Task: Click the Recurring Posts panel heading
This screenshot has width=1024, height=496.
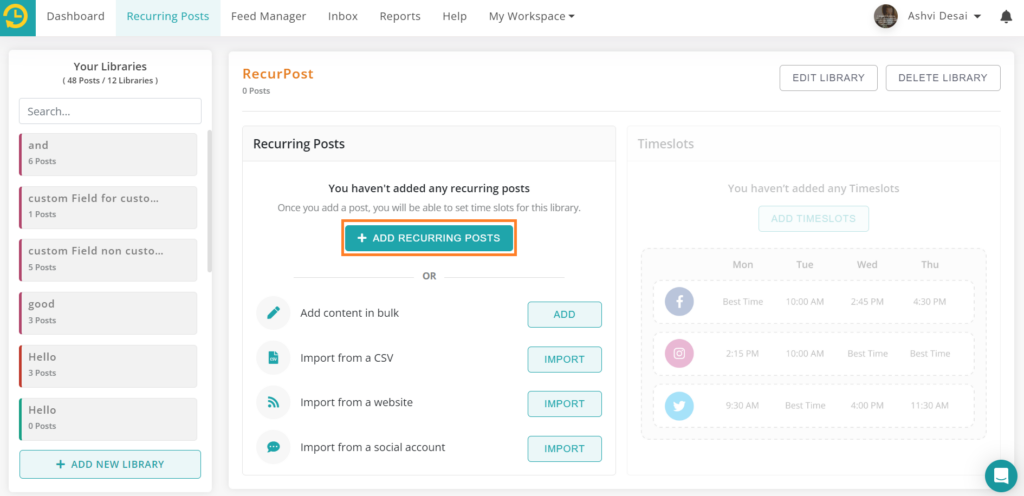Action: point(299,144)
